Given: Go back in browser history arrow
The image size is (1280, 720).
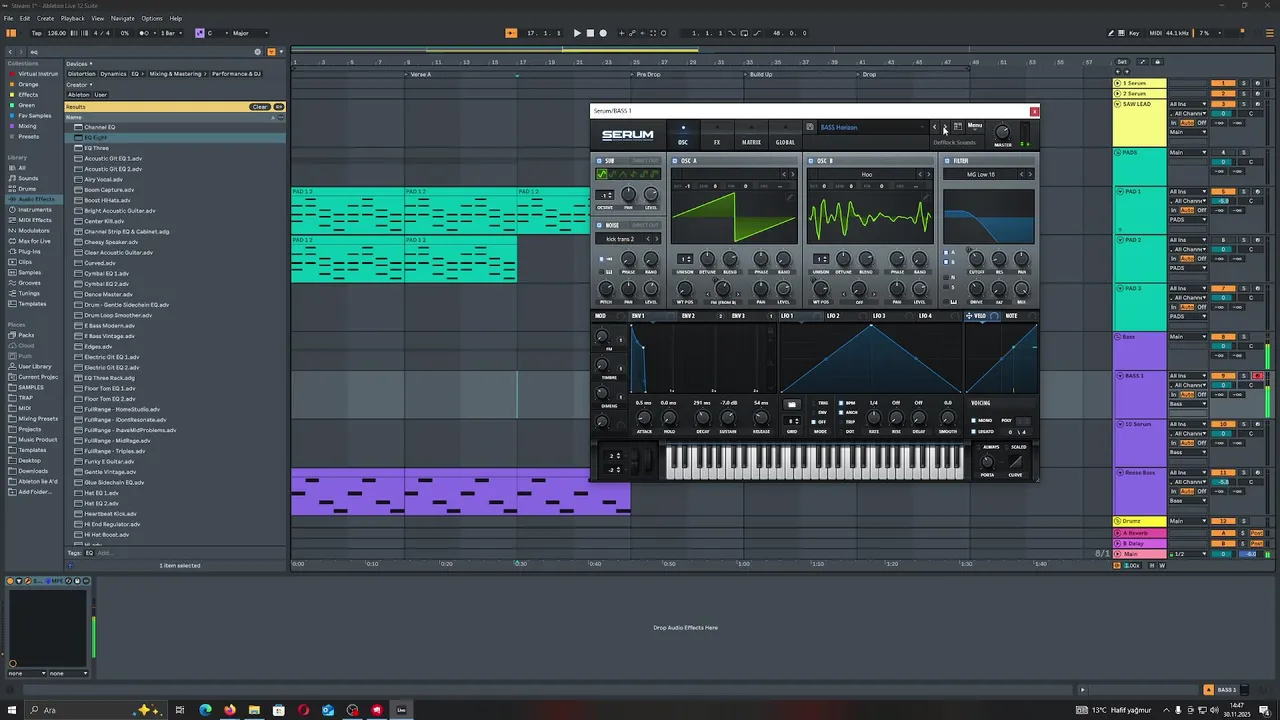Looking at the screenshot, I should pos(12,51).
